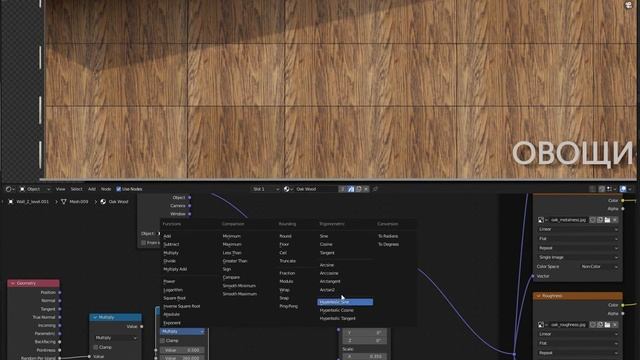This screenshot has height=360, width=640.
Task: Click Random Per Island output socket on Geometry node
Action: [60, 358]
